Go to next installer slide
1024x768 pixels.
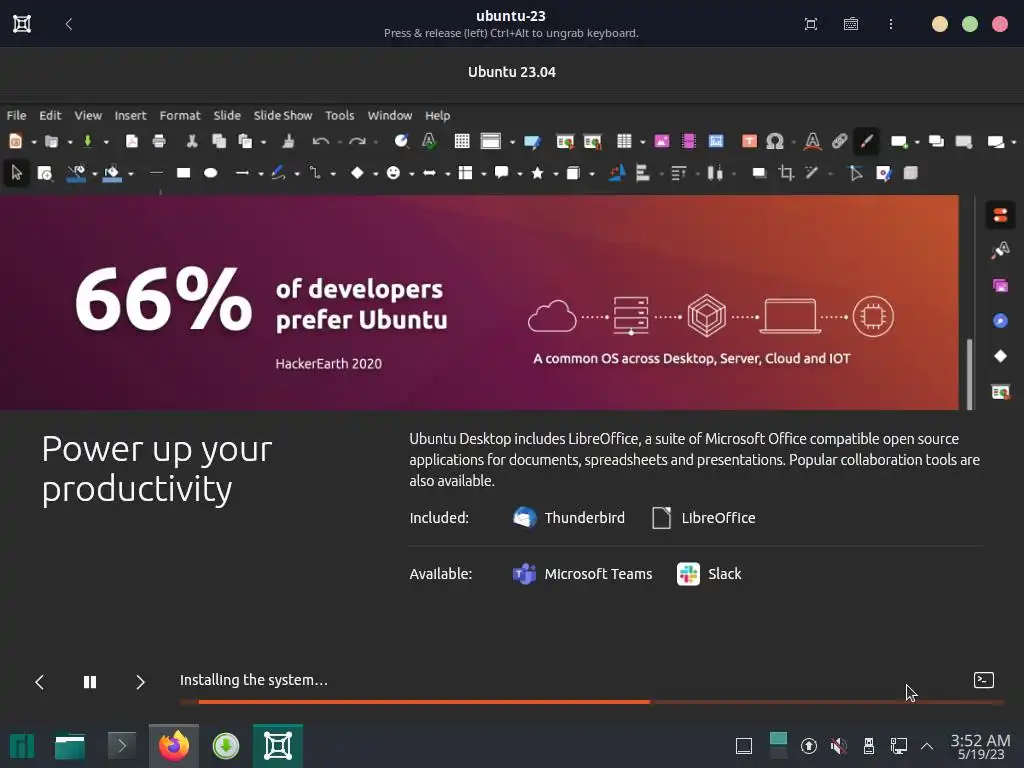(x=140, y=682)
